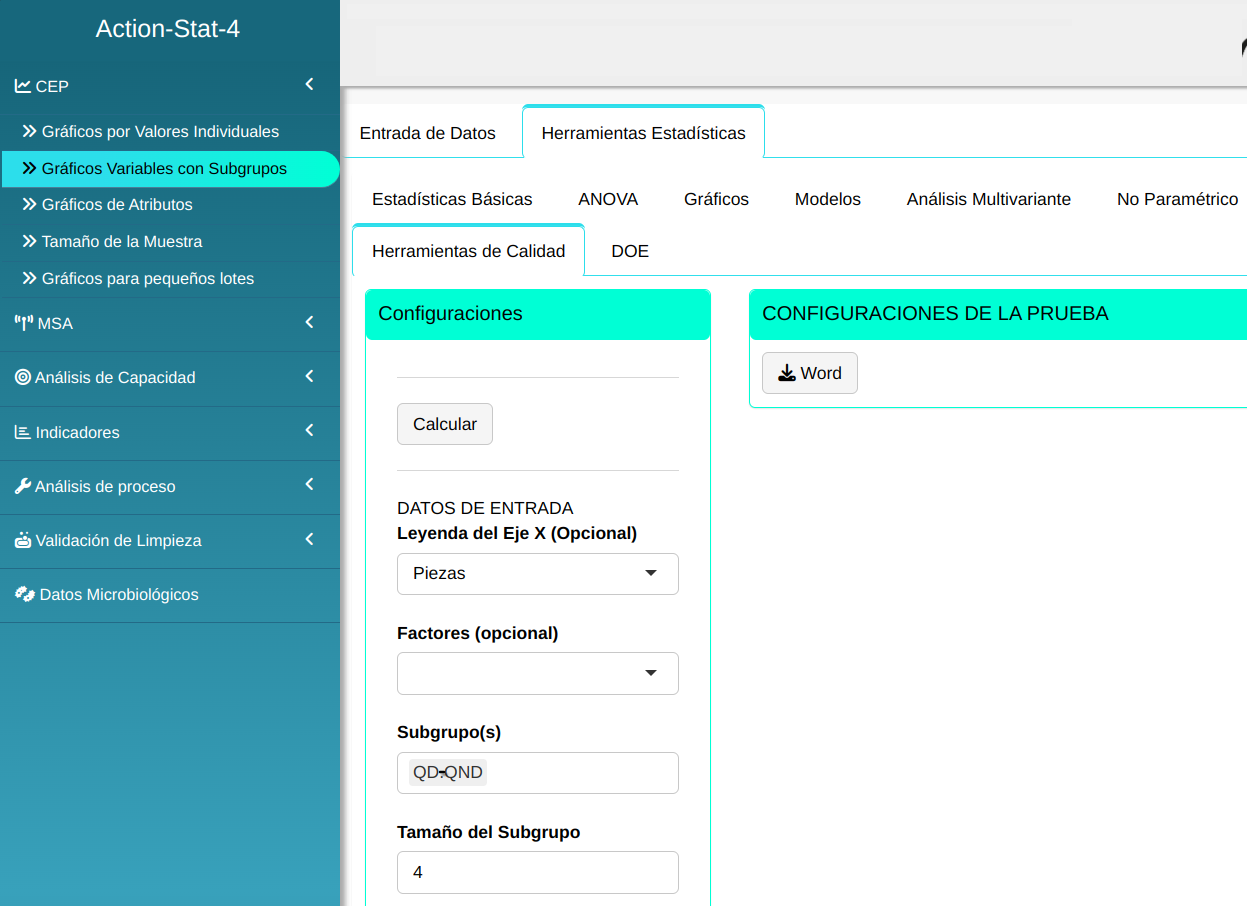Image resolution: width=1247 pixels, height=906 pixels.
Task: Collapse the CEP menu chevron
Action: pyautogui.click(x=310, y=85)
